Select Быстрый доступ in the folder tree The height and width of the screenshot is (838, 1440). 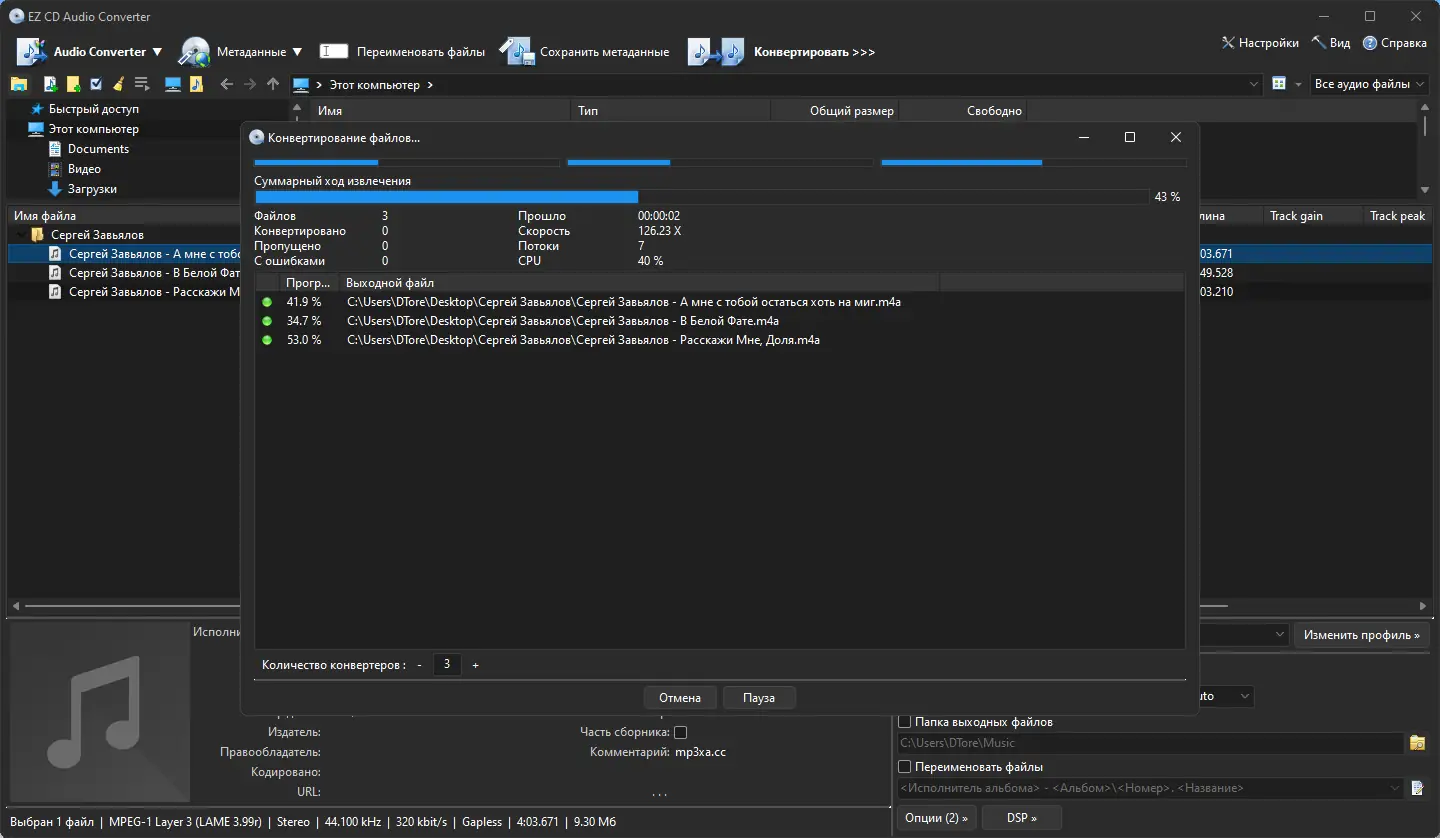tap(94, 109)
